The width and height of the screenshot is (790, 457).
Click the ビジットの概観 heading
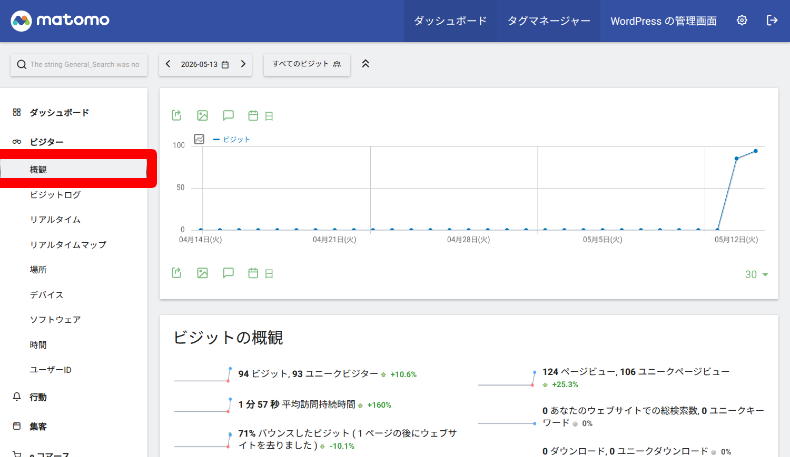(x=228, y=338)
